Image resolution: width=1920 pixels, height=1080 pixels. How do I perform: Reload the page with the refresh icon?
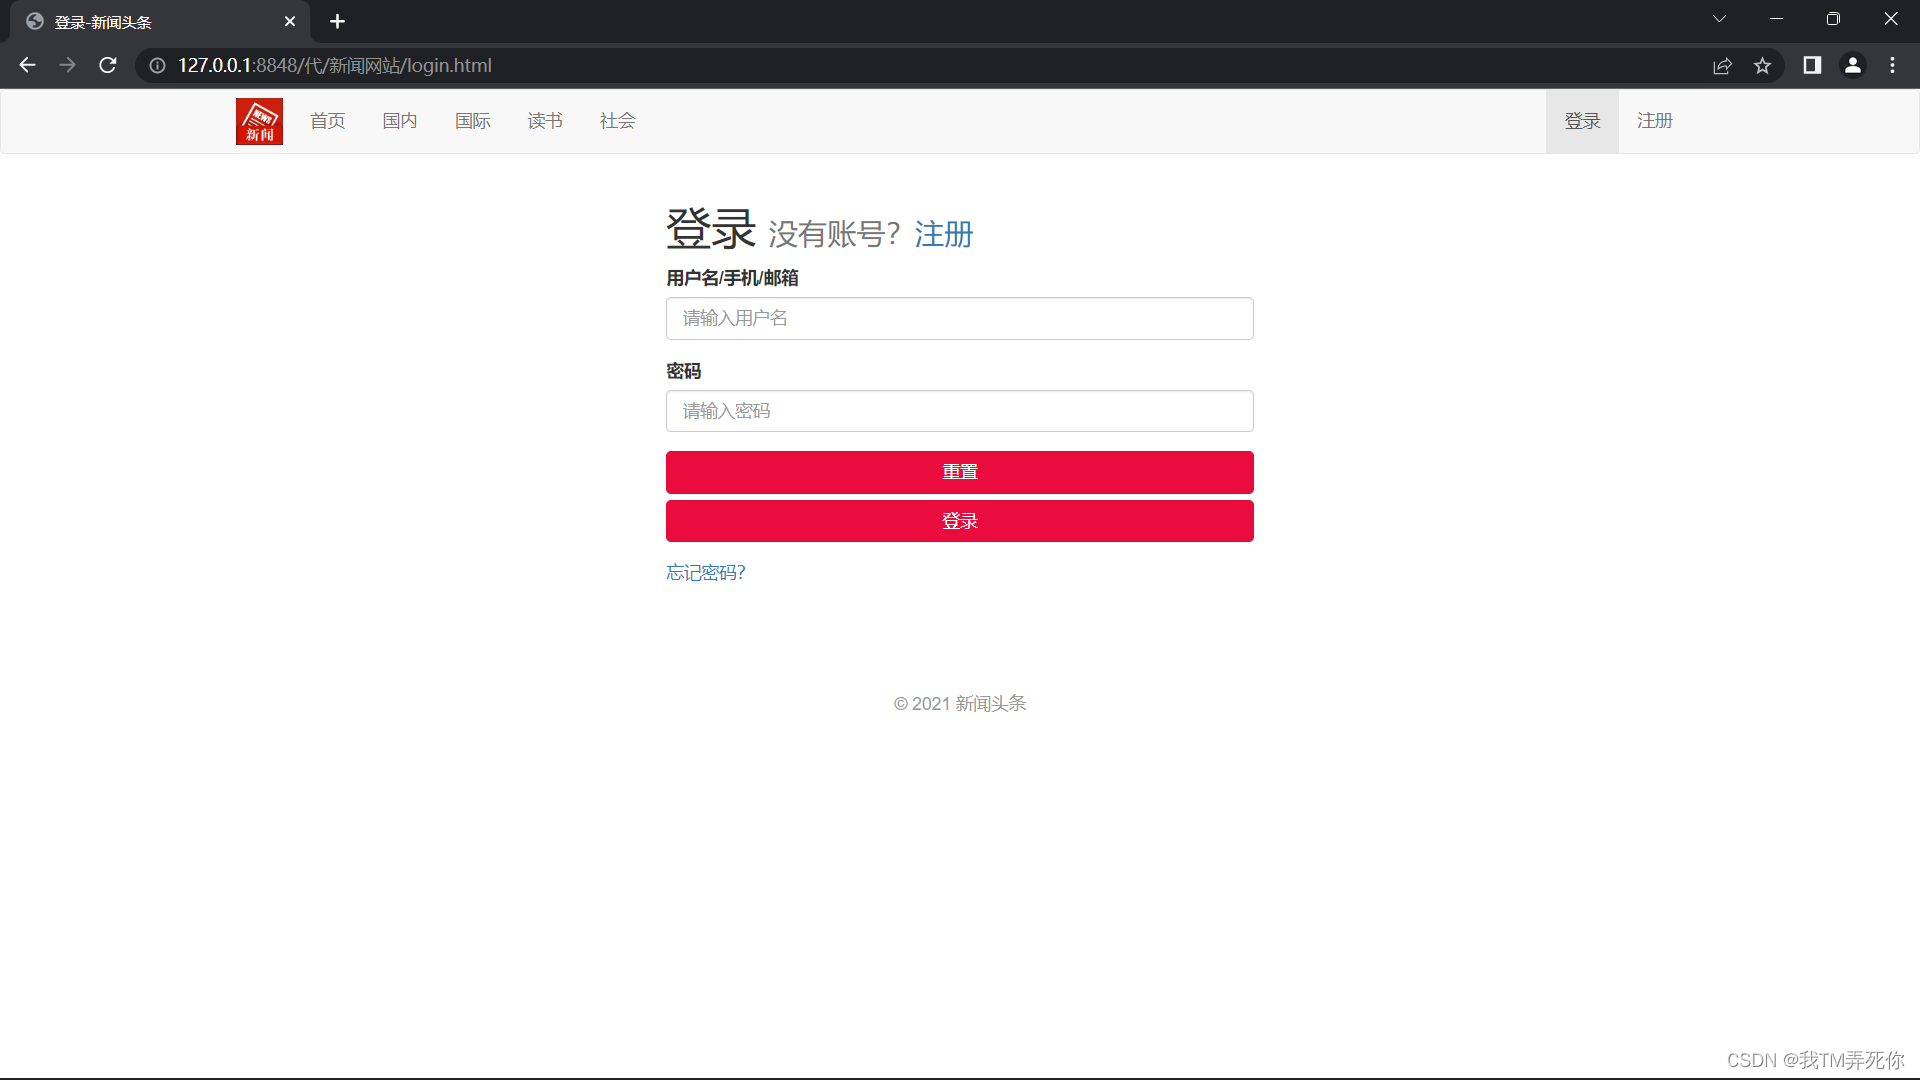point(108,65)
